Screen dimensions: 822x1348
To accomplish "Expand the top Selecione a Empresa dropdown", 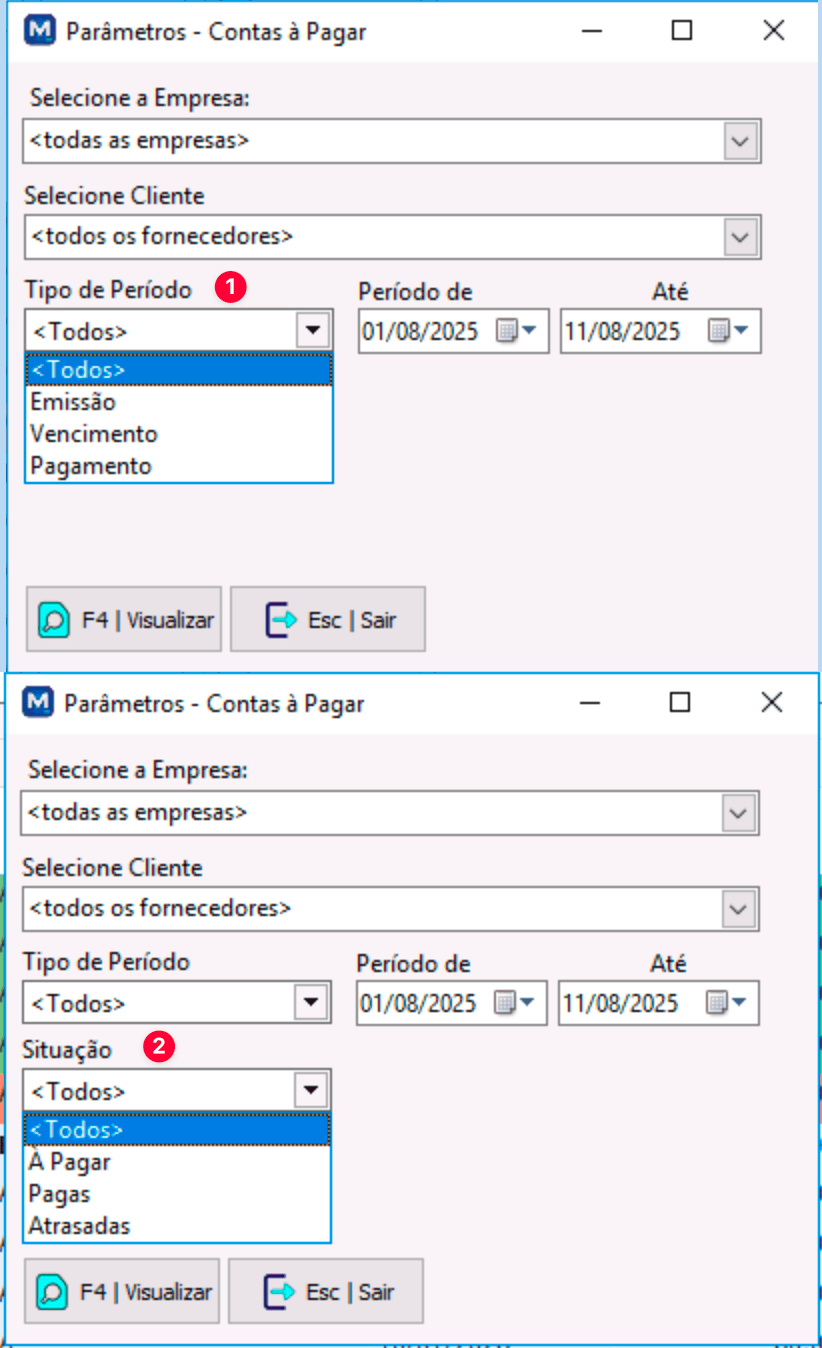I will [x=740, y=141].
